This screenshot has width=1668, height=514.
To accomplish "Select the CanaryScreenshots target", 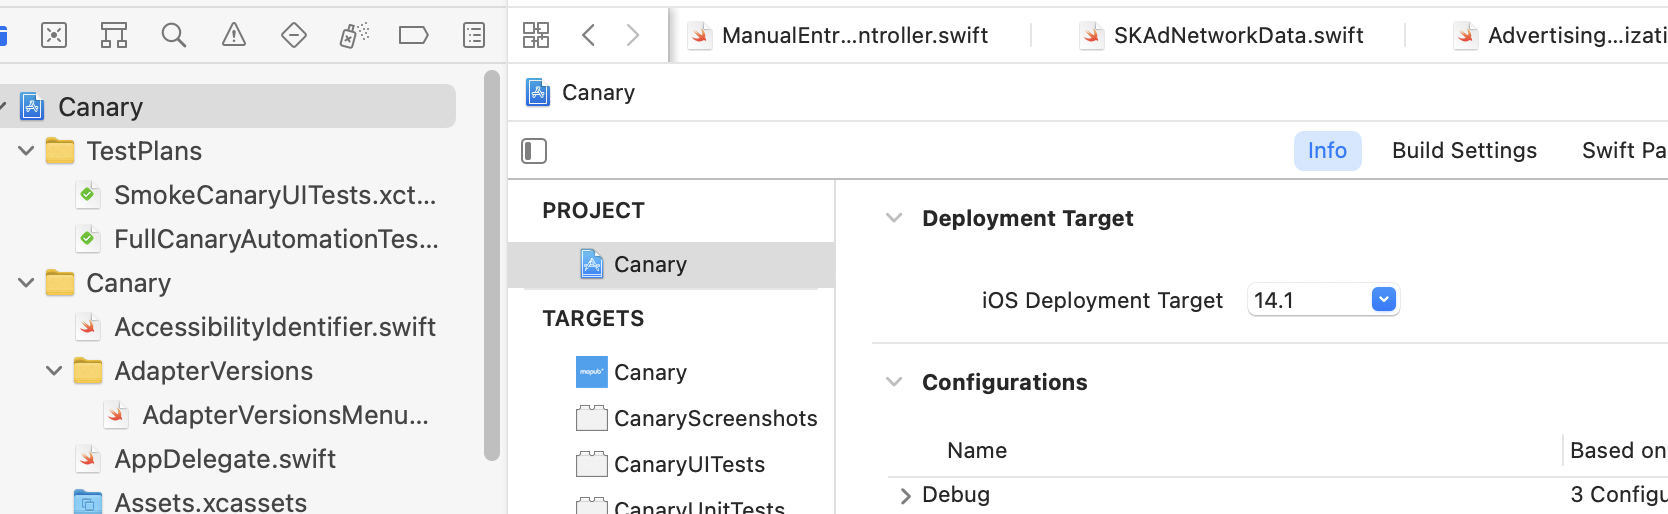I will click(x=715, y=418).
